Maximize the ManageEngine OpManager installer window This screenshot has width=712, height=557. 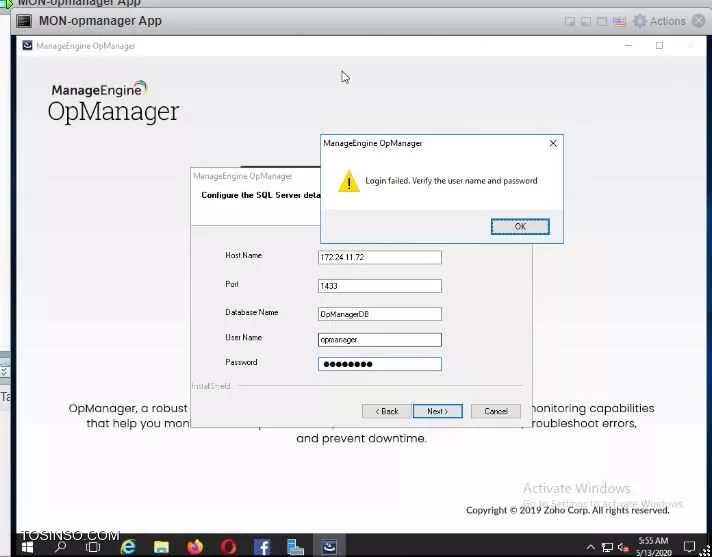coord(659,45)
